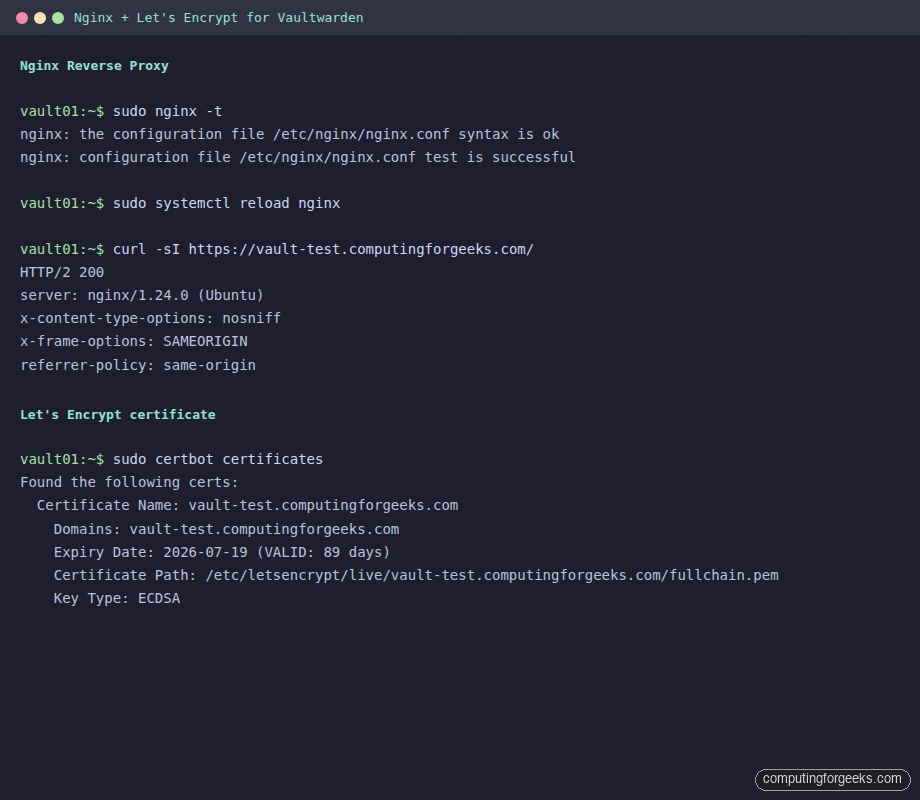The height and width of the screenshot is (800, 920).
Task: Click 'x-content-type-options: nosniff' header line
Action: click(x=151, y=319)
